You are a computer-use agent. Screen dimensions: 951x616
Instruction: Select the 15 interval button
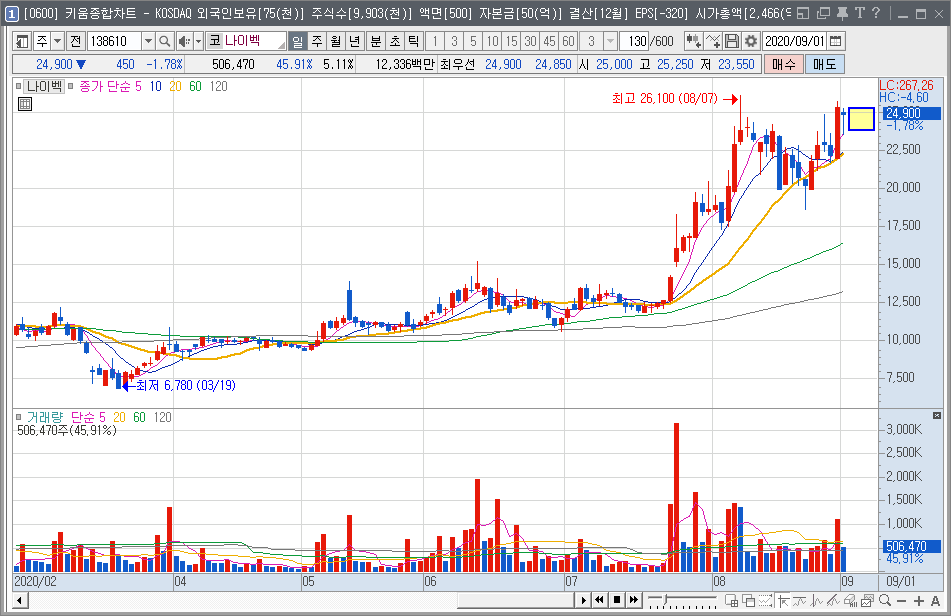click(512, 41)
